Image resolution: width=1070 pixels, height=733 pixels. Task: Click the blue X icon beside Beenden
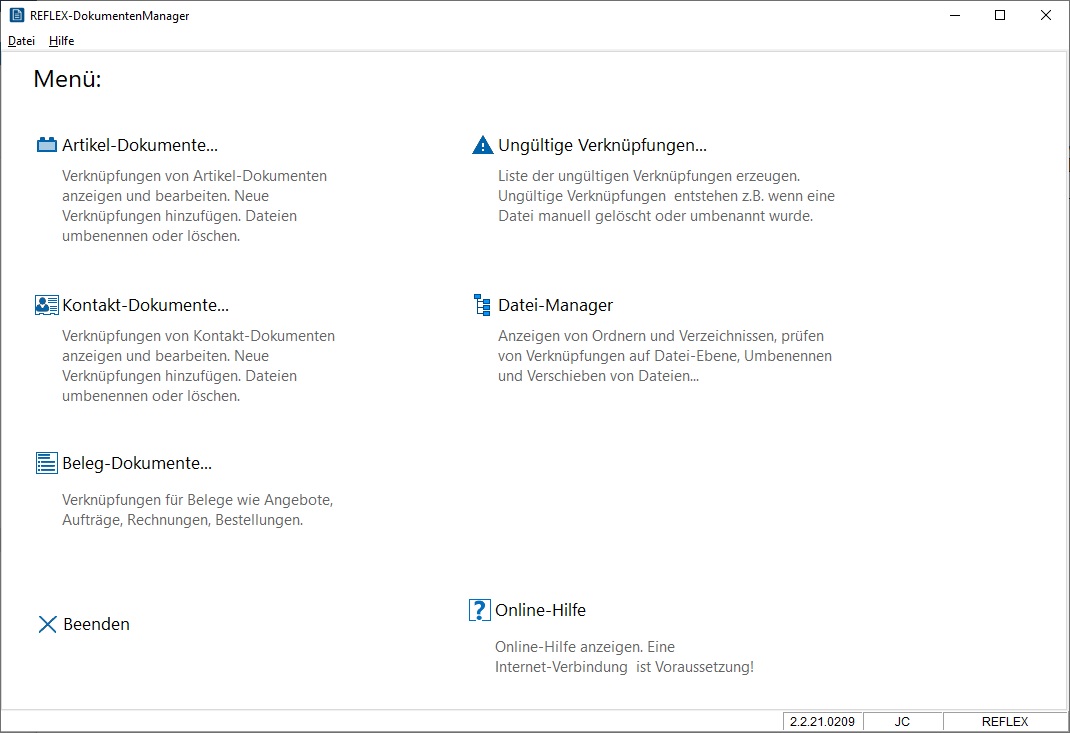click(x=47, y=624)
